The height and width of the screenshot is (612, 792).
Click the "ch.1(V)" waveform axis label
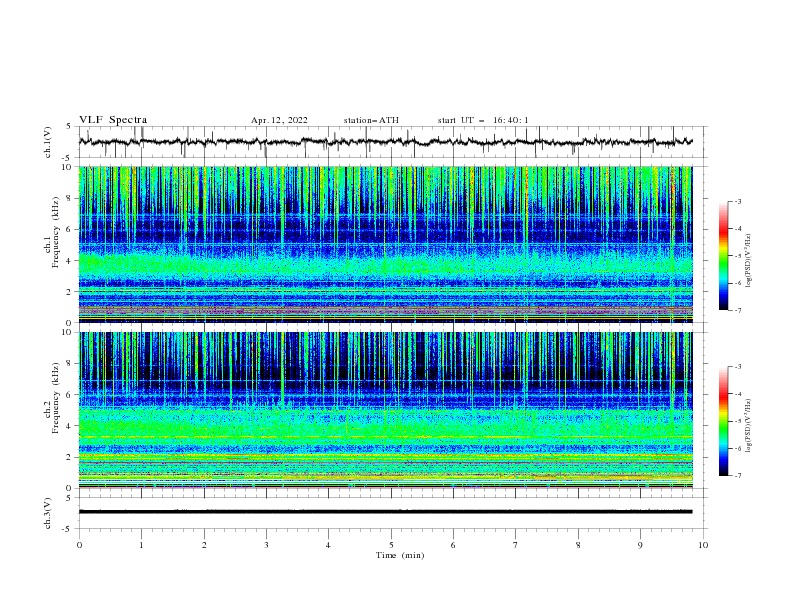pos(48,142)
